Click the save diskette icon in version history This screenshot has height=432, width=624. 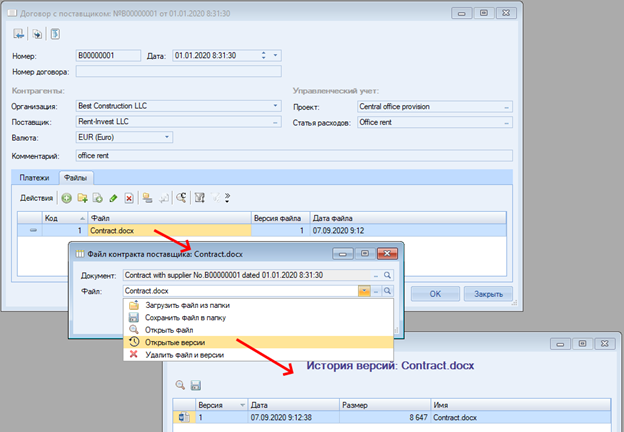click(195, 385)
